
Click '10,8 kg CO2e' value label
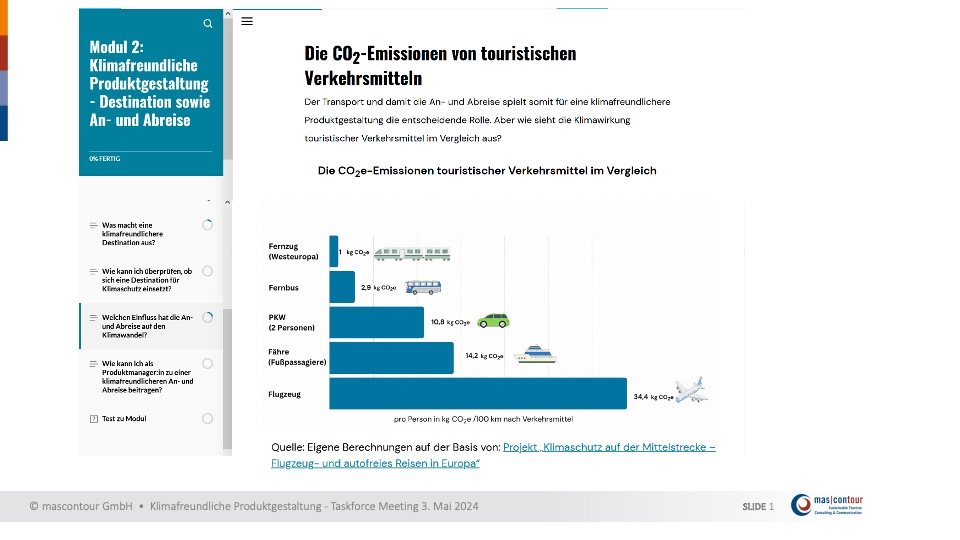pyautogui.click(x=450, y=322)
